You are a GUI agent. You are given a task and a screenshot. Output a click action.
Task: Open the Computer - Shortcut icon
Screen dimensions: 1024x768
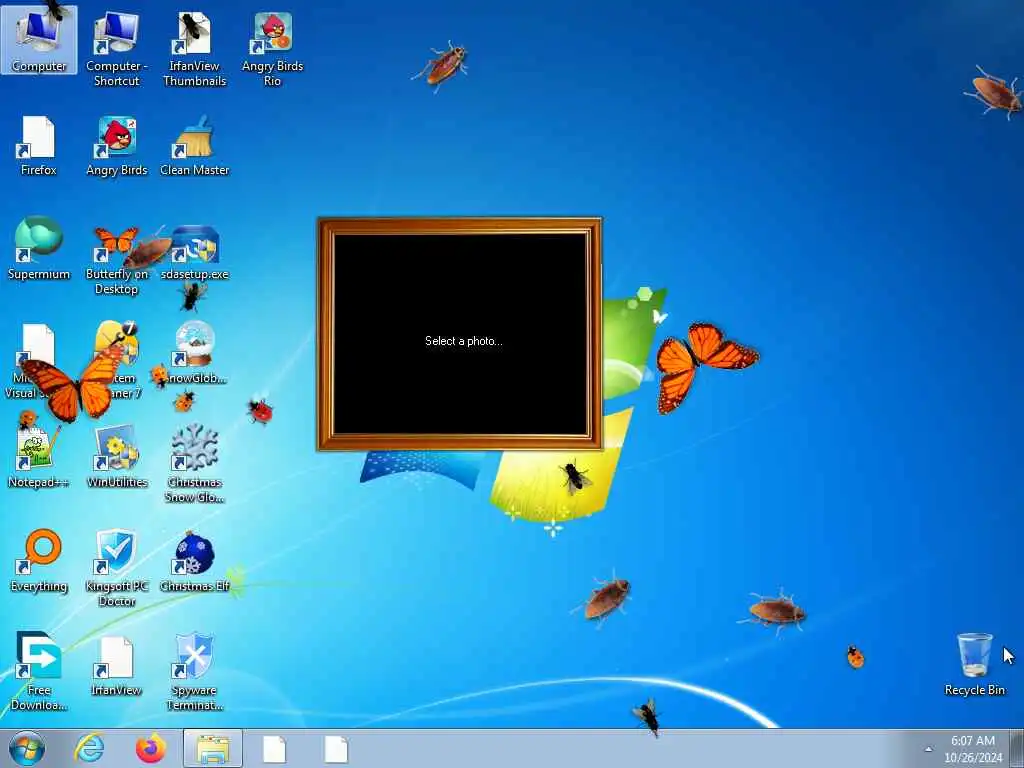click(116, 49)
